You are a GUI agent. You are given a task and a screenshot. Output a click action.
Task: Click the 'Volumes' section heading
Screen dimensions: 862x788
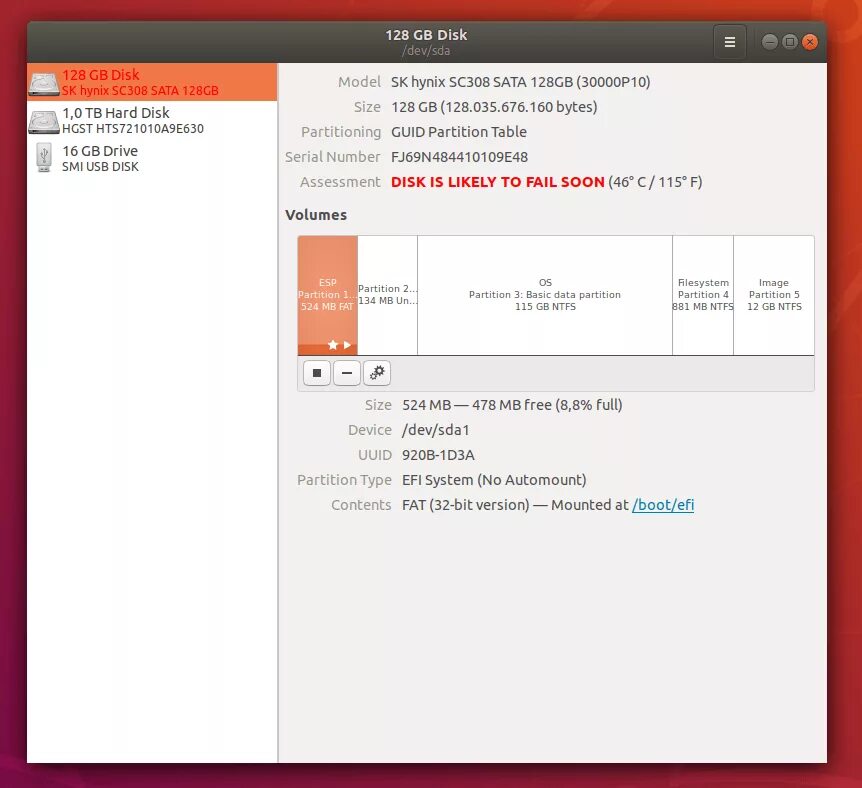[x=316, y=215]
